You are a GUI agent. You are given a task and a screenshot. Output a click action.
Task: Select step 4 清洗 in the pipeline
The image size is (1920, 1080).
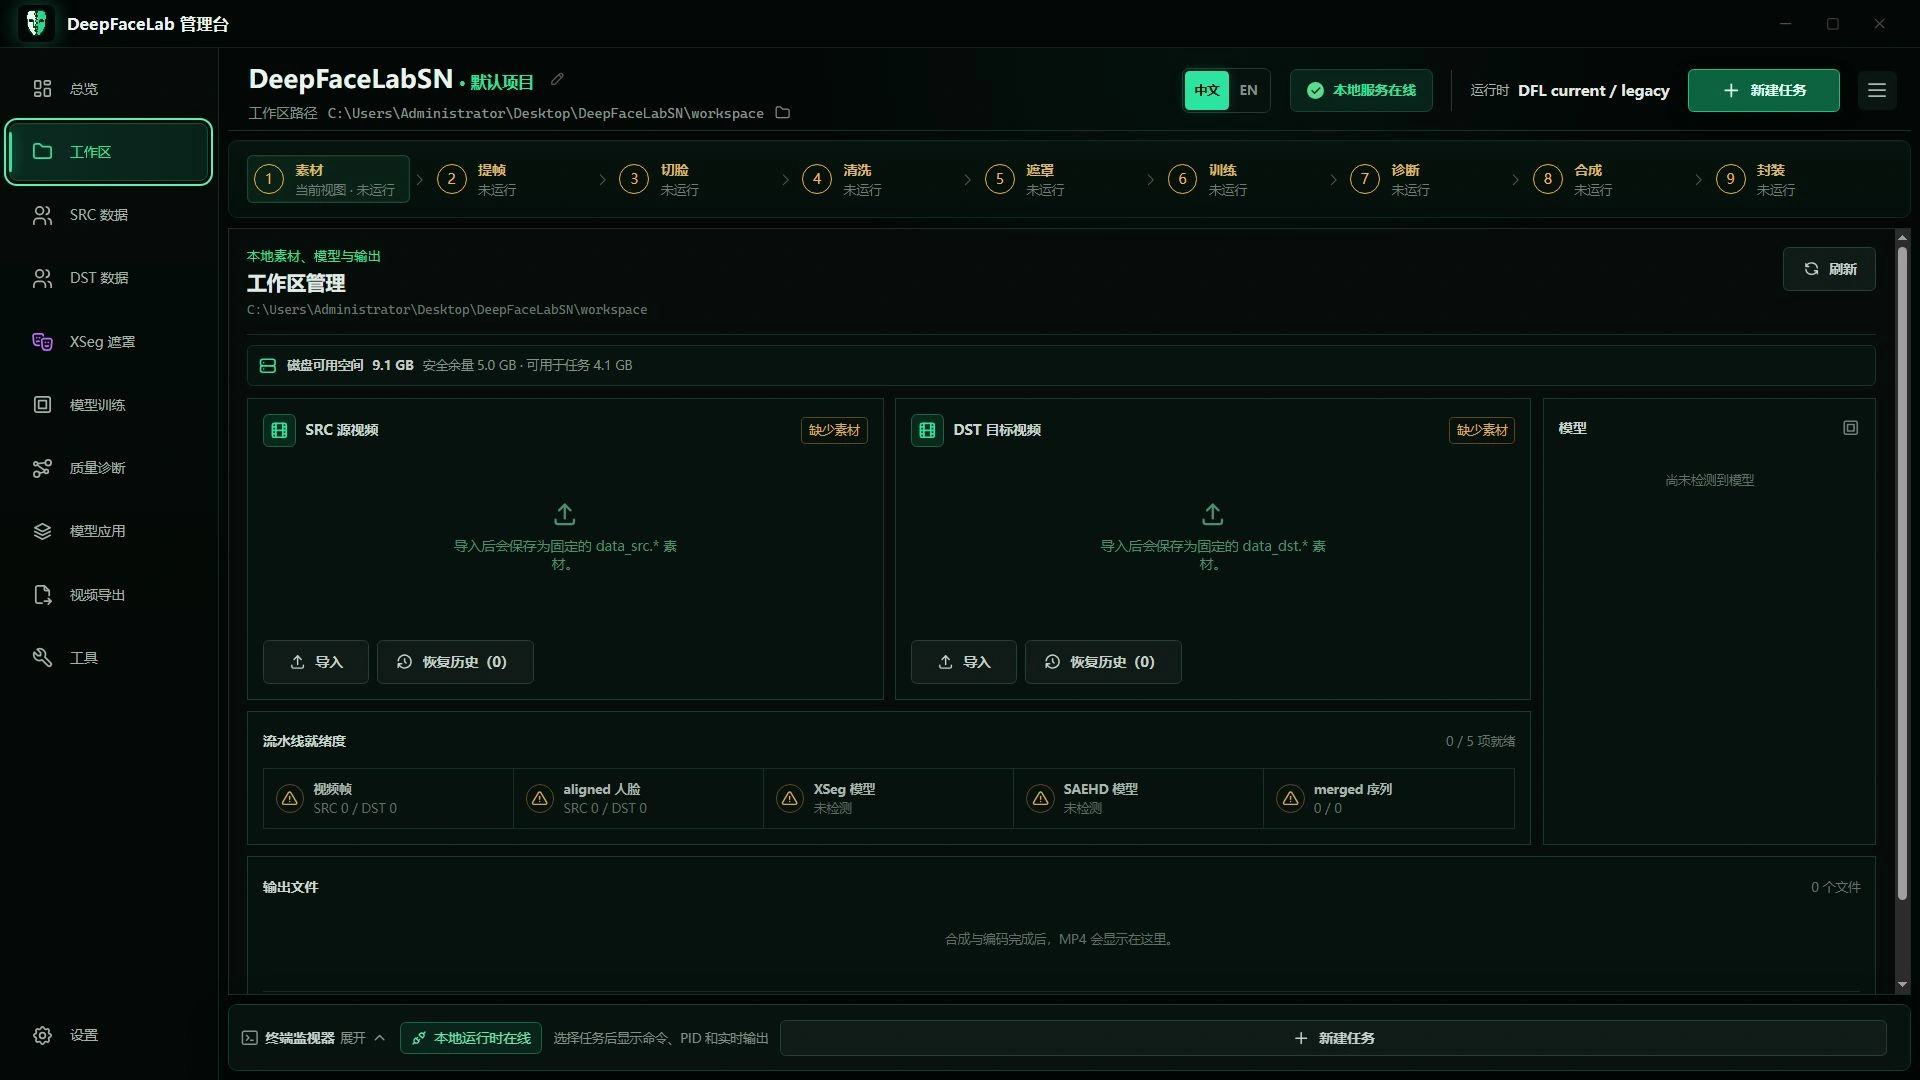pos(877,179)
